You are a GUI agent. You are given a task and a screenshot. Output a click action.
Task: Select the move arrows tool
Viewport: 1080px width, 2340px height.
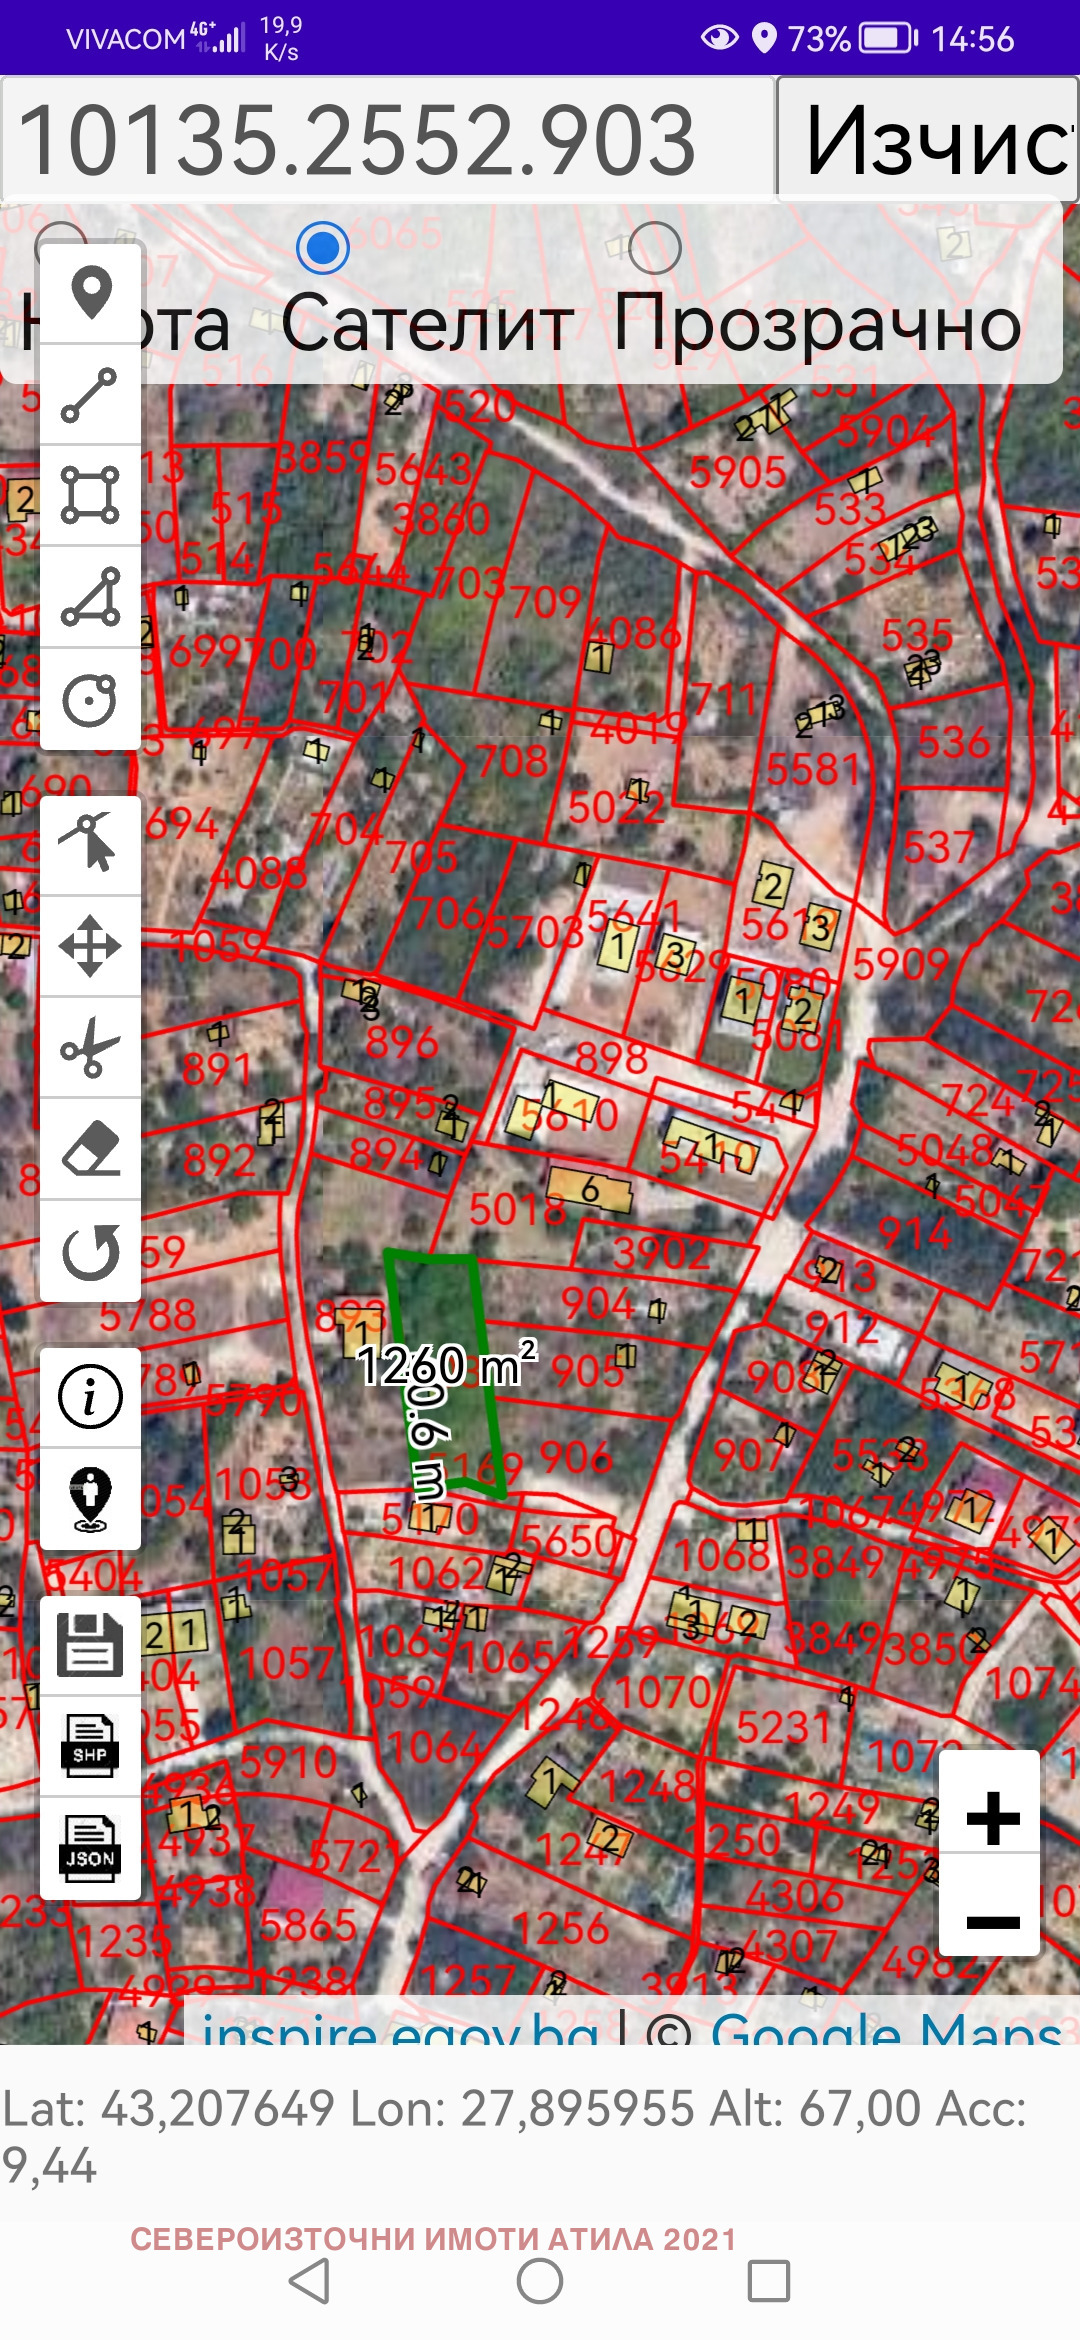(x=90, y=946)
